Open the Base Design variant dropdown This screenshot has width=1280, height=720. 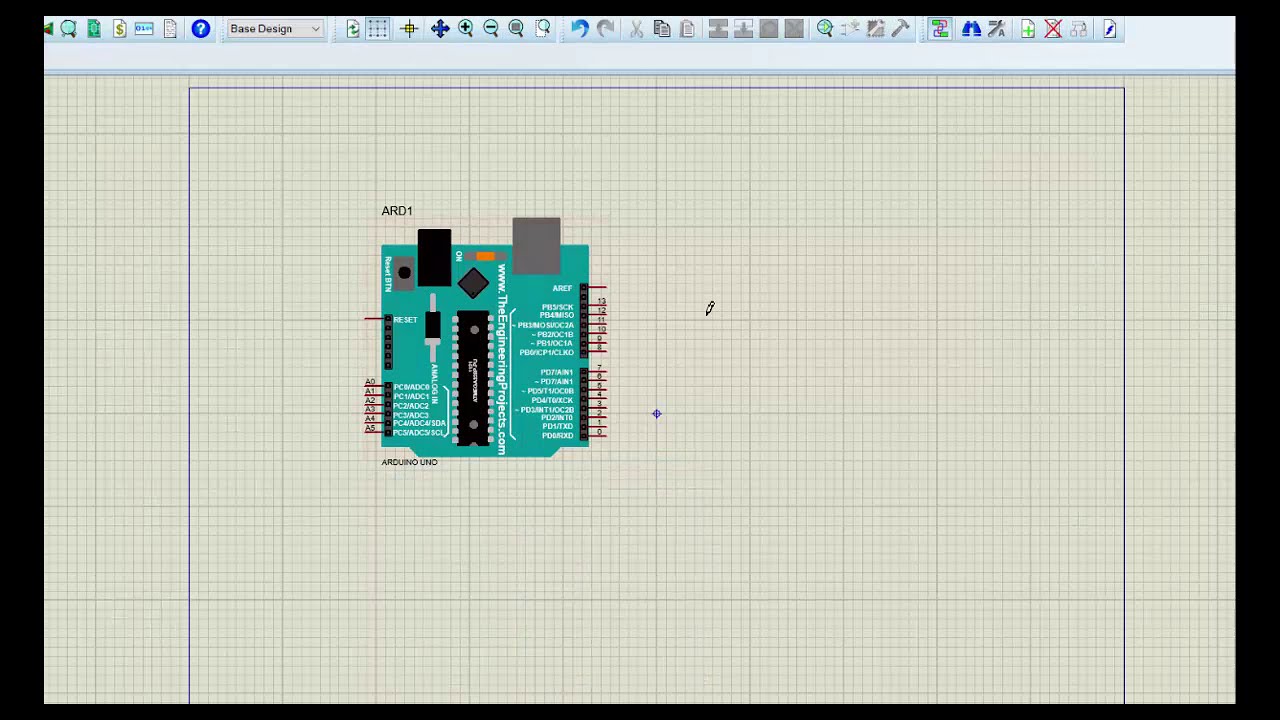(275, 29)
